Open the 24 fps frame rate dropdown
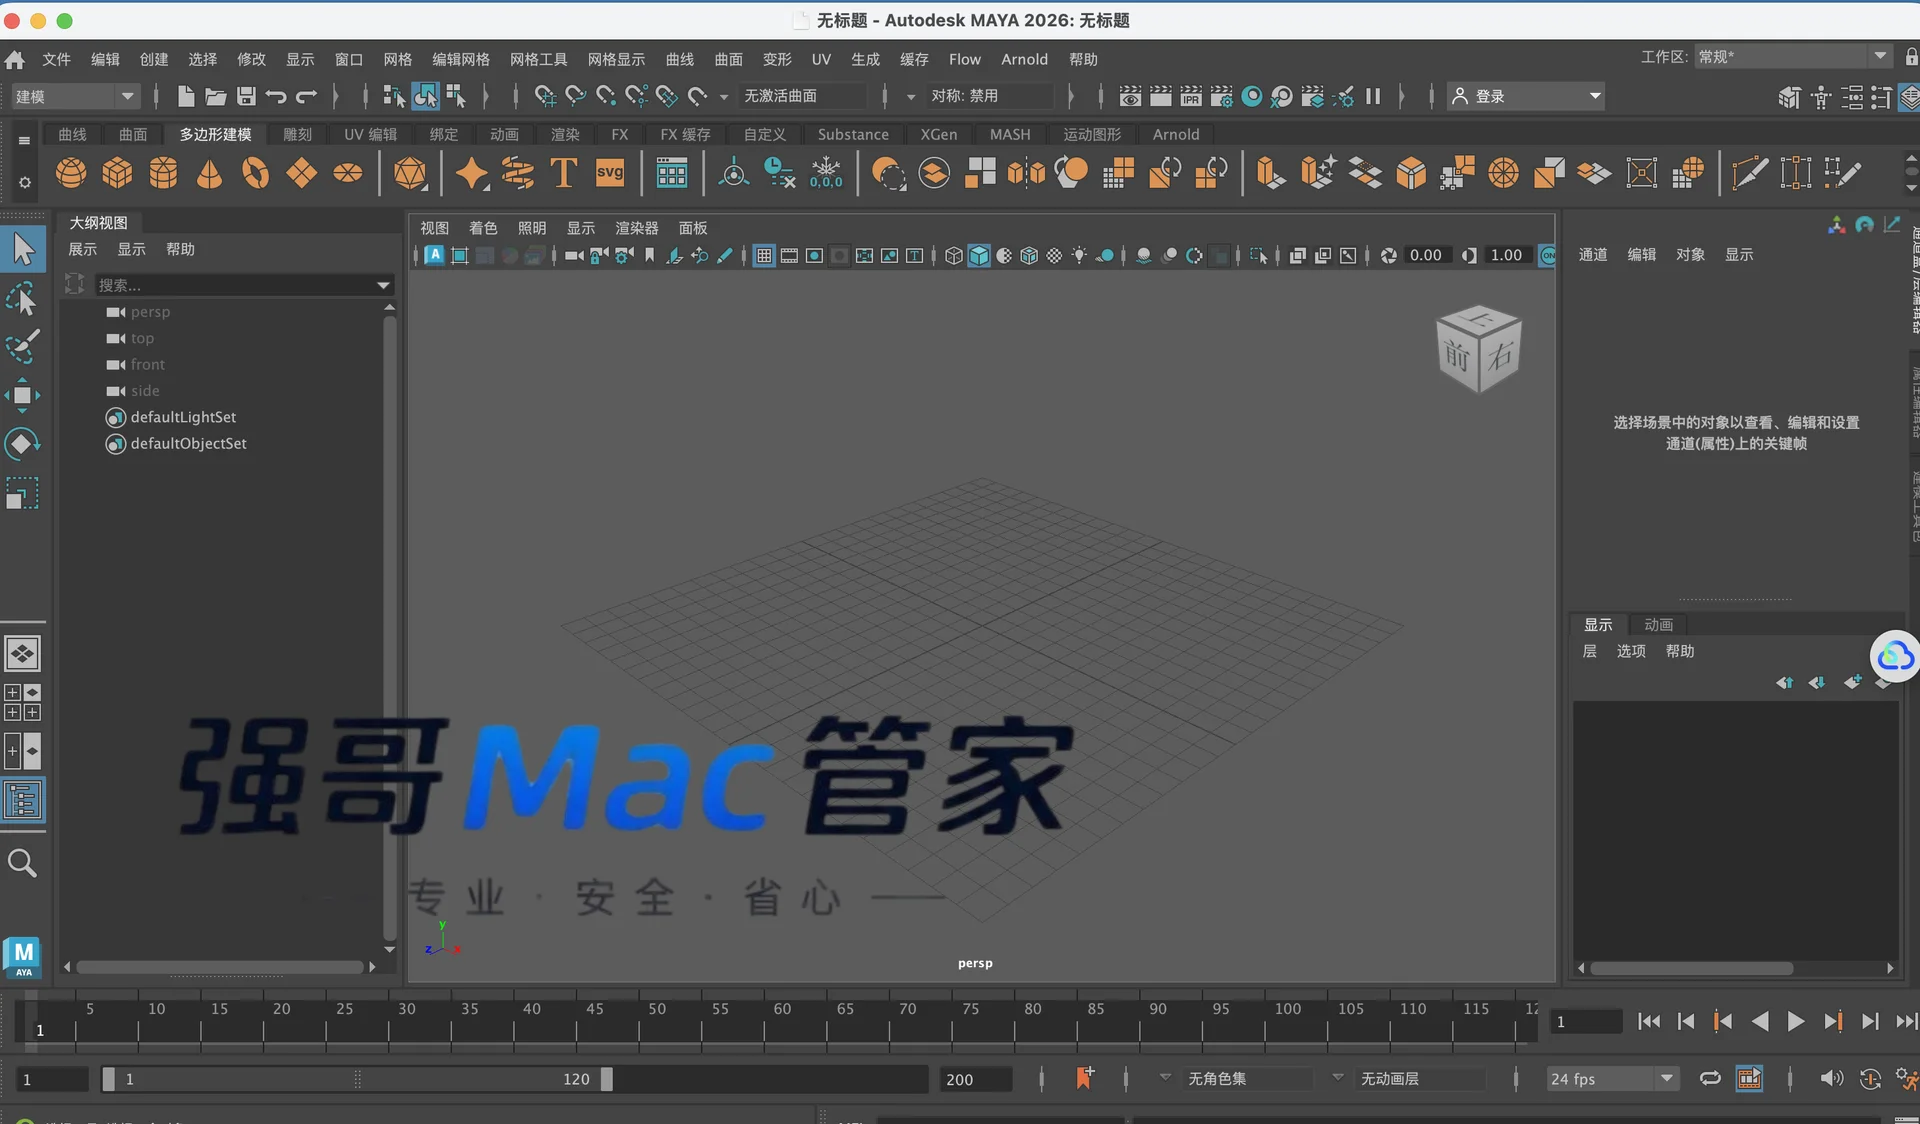Viewport: 1920px width, 1124px height. (x=1612, y=1078)
